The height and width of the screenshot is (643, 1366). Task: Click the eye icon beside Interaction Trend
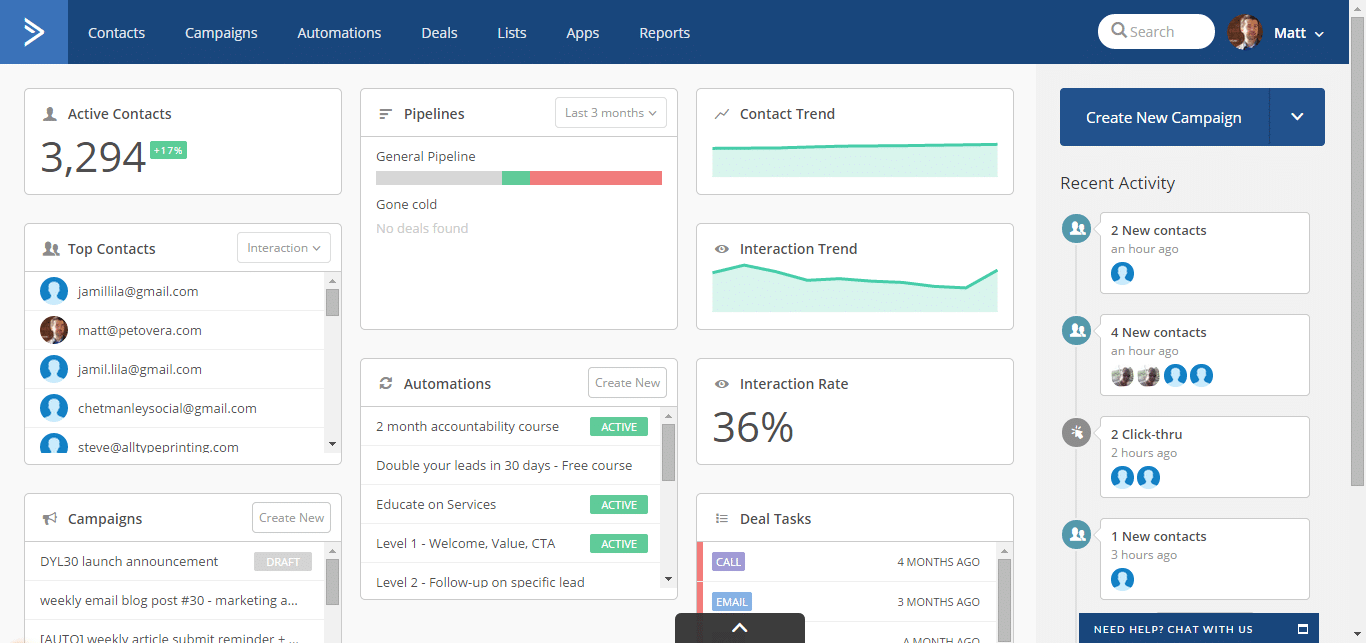722,249
